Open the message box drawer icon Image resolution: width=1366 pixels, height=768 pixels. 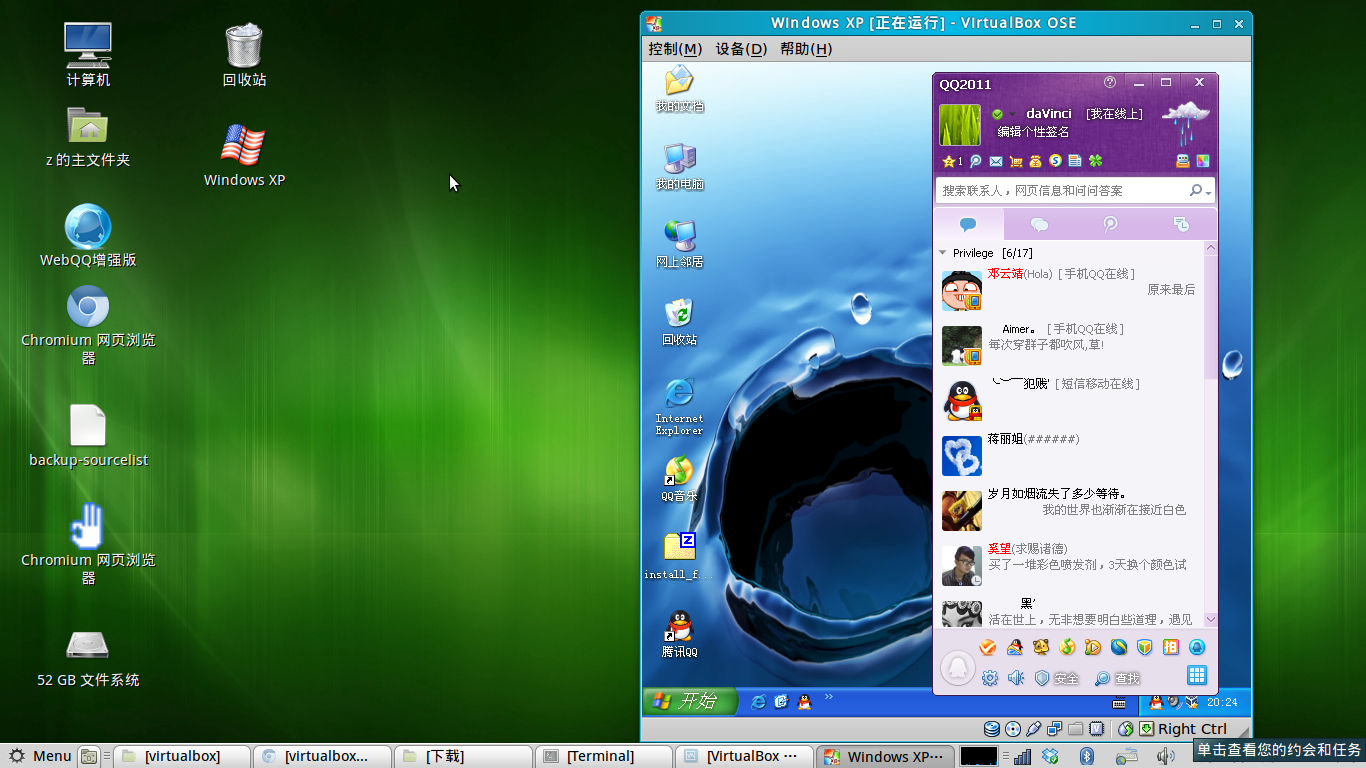[1183, 161]
